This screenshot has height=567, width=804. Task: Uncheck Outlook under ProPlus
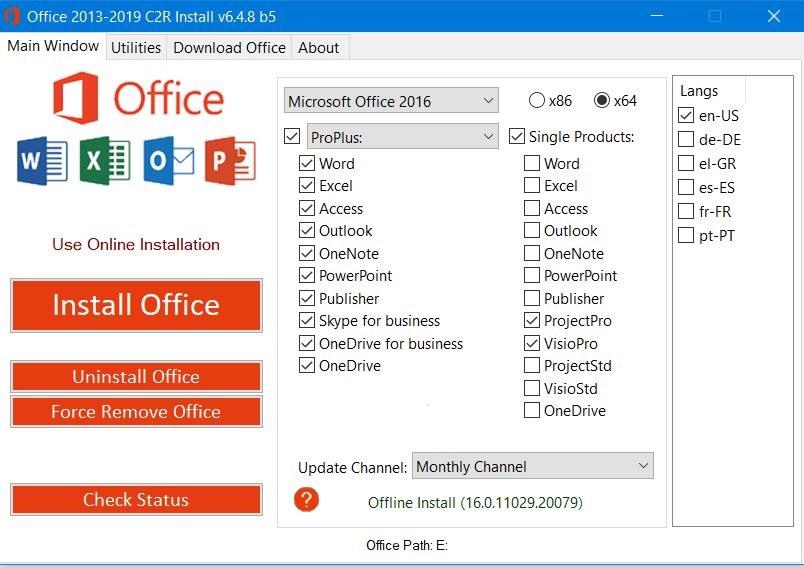point(307,230)
